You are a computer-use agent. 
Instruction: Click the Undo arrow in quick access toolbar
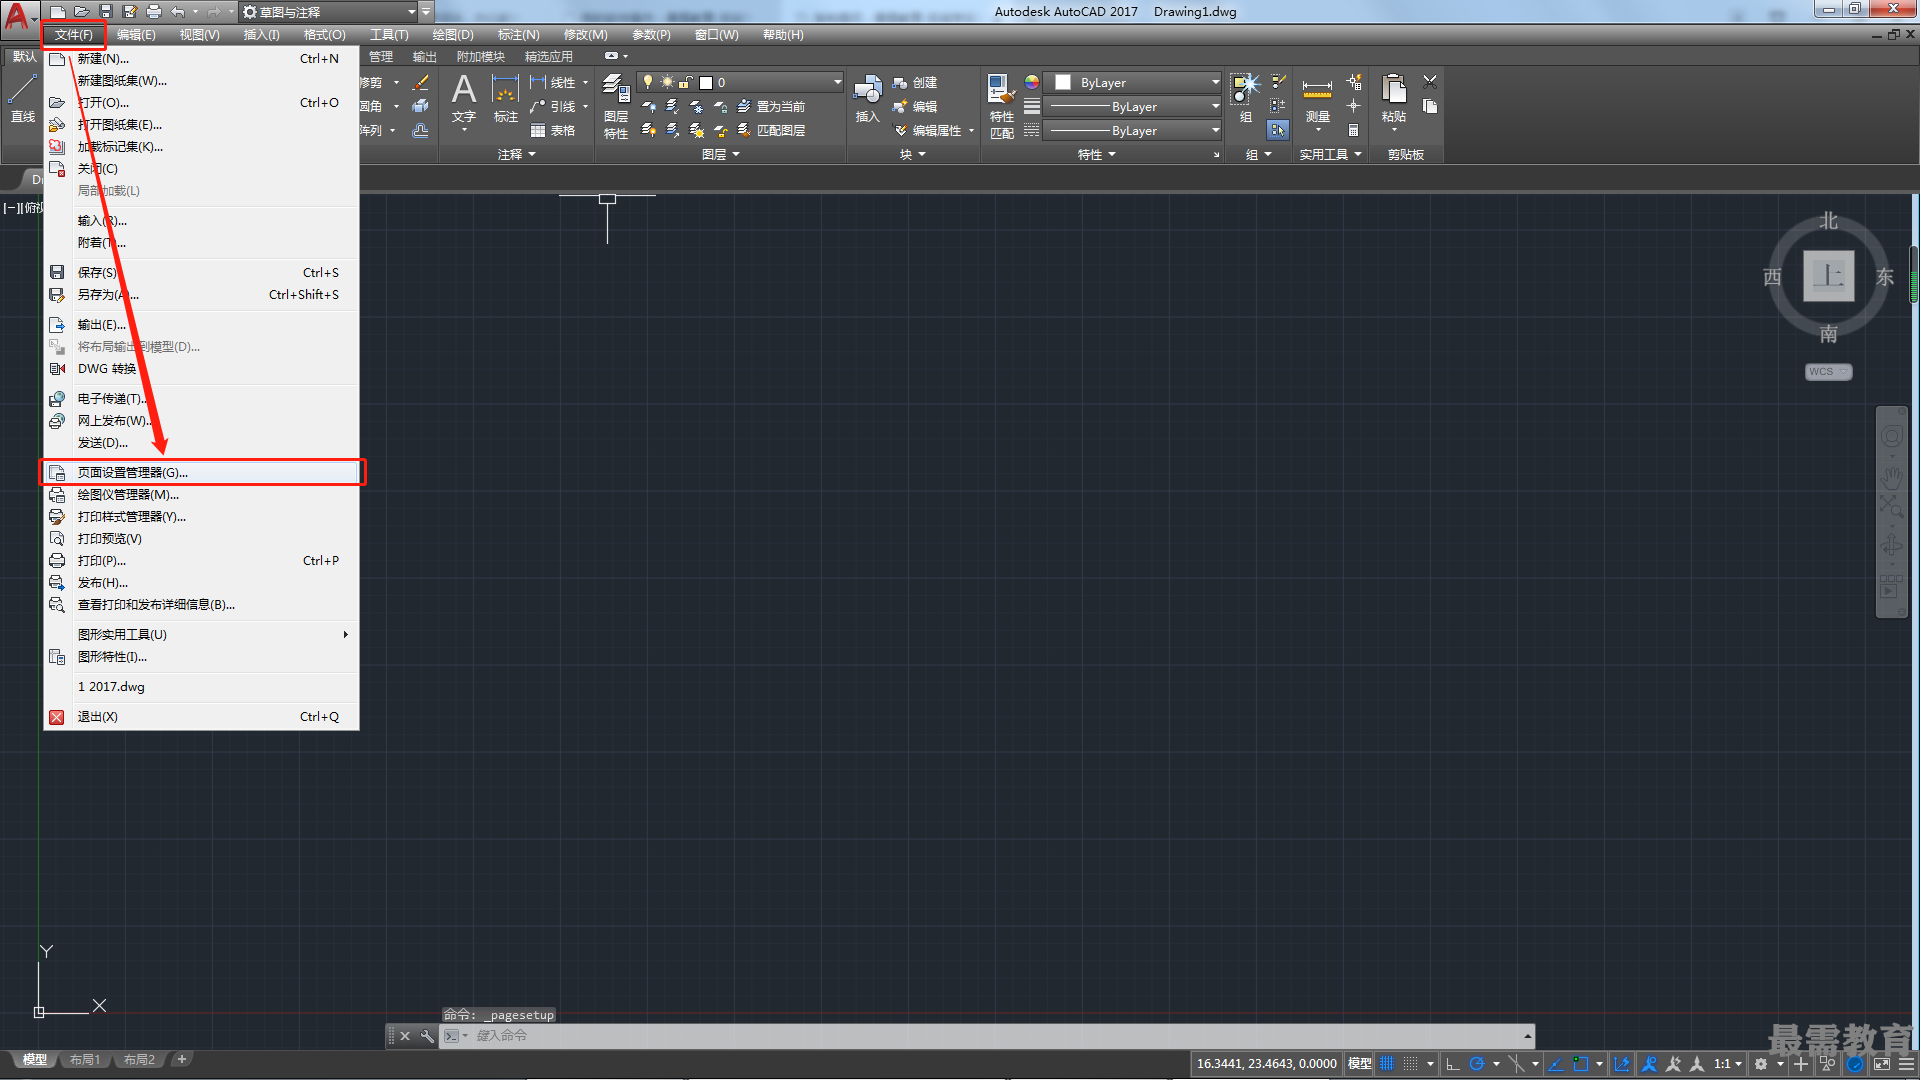click(177, 12)
